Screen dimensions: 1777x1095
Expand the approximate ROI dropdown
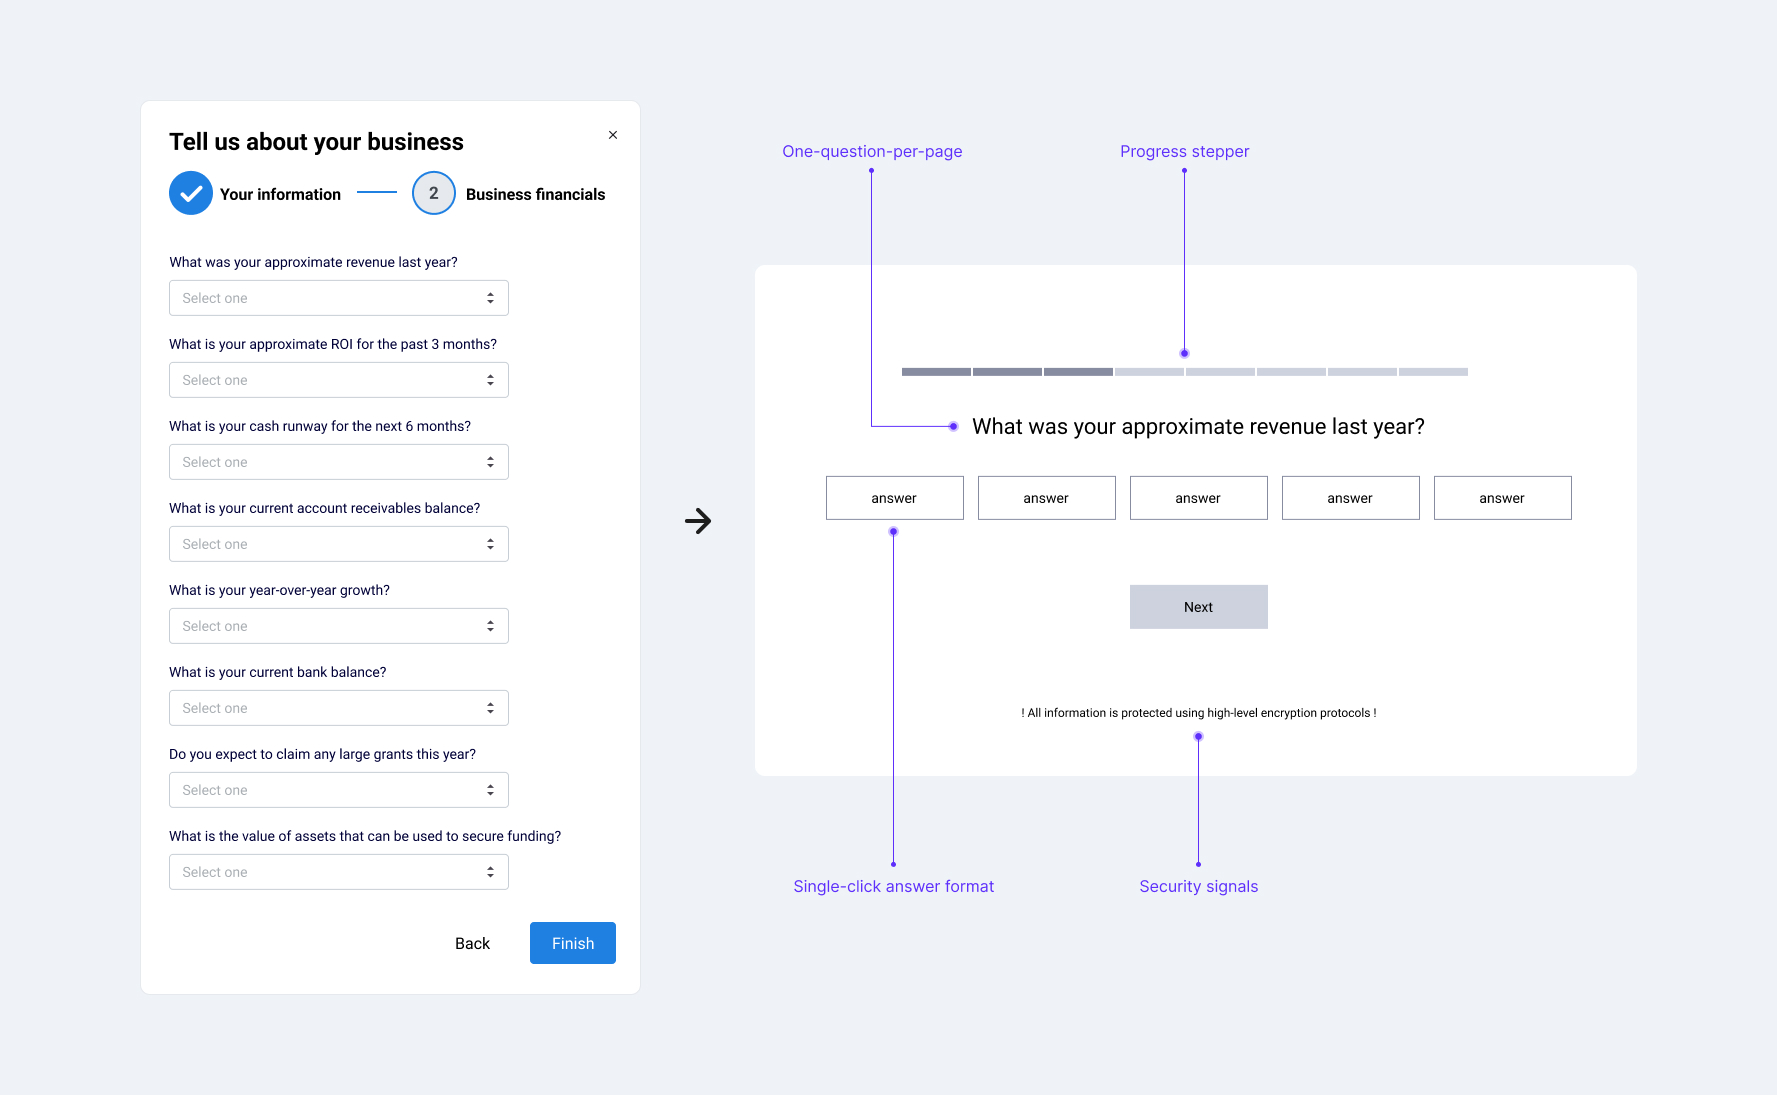coord(338,380)
